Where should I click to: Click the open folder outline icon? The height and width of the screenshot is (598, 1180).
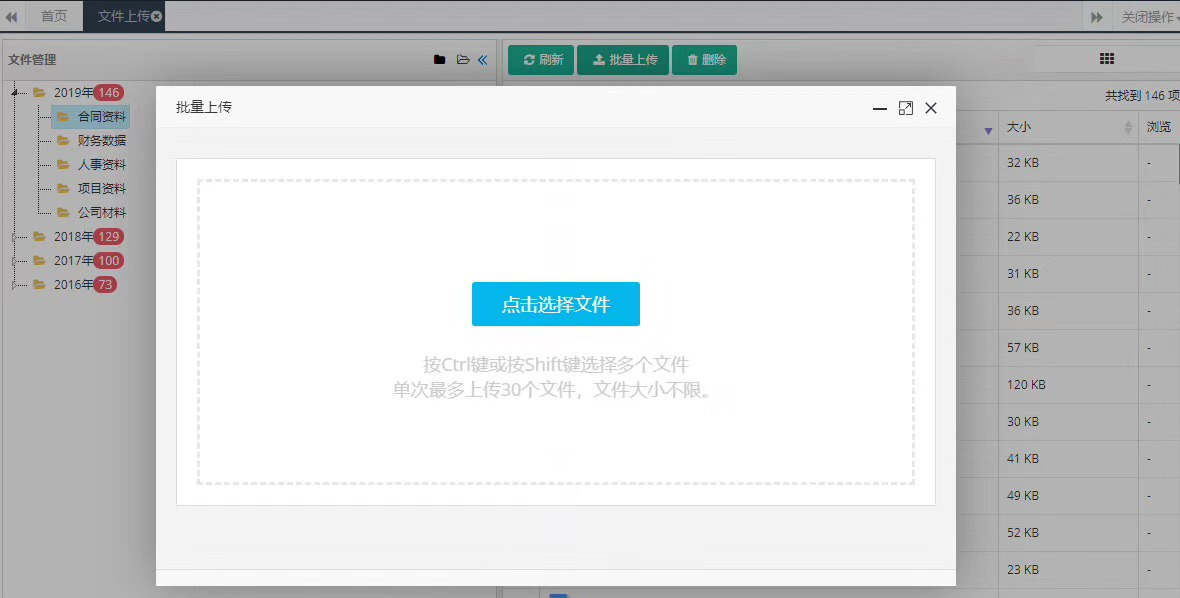[462, 60]
